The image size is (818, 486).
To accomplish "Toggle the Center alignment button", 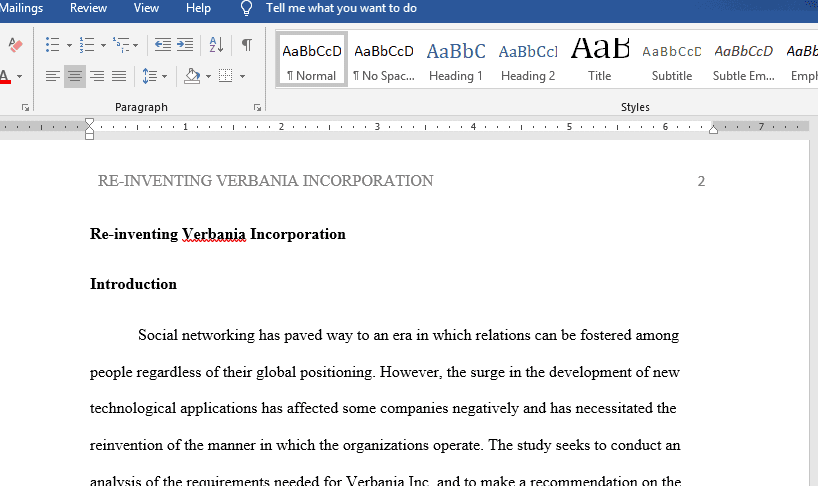I will pyautogui.click(x=75, y=76).
